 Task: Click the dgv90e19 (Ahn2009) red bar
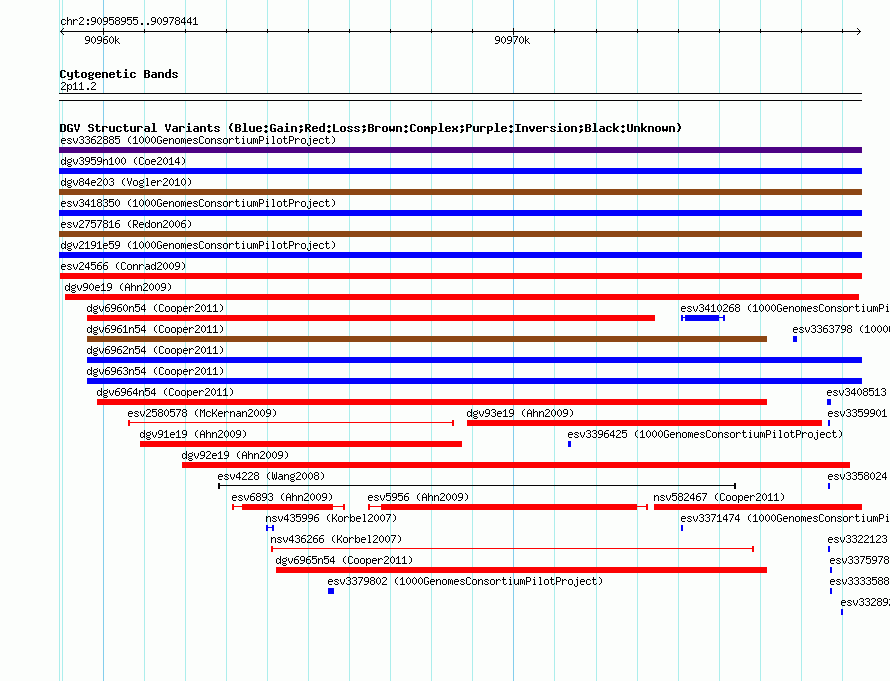pyautogui.click(x=461, y=297)
